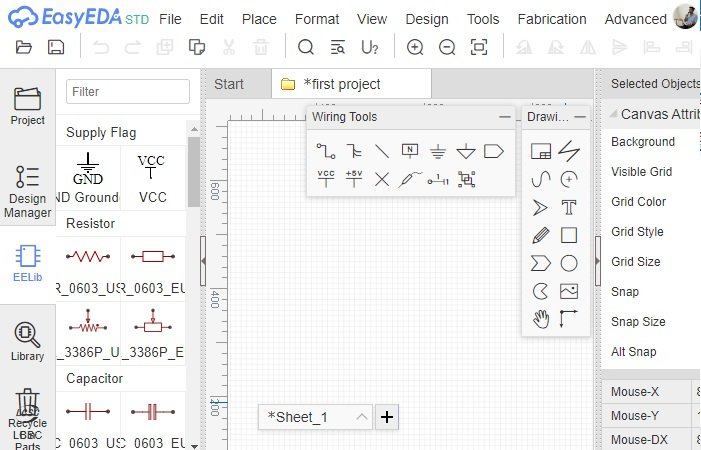Image resolution: width=701 pixels, height=450 pixels.
Task: Collapse the Canvas Attributes section
Action: [x=613, y=114]
